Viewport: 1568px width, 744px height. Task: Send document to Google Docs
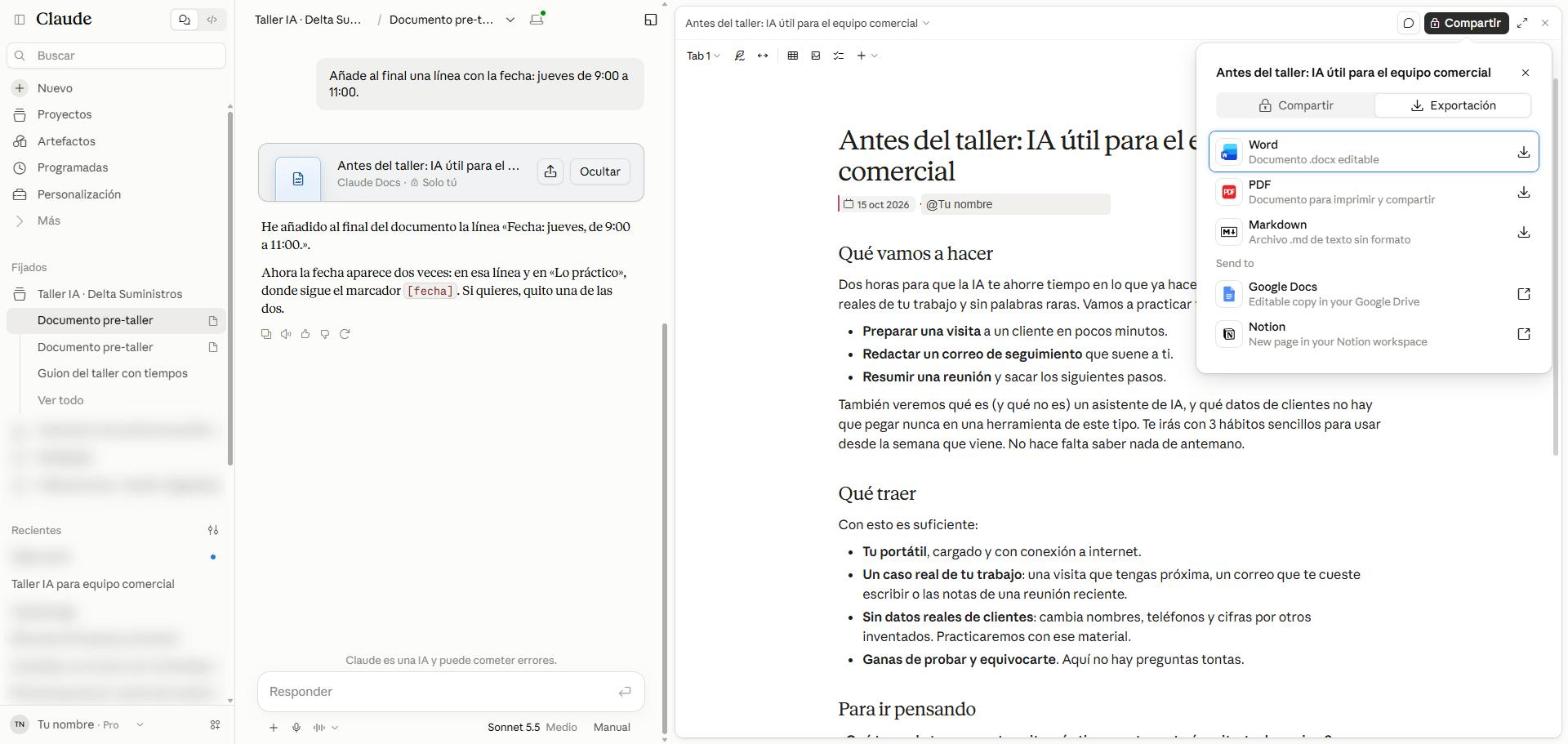[x=1373, y=294]
